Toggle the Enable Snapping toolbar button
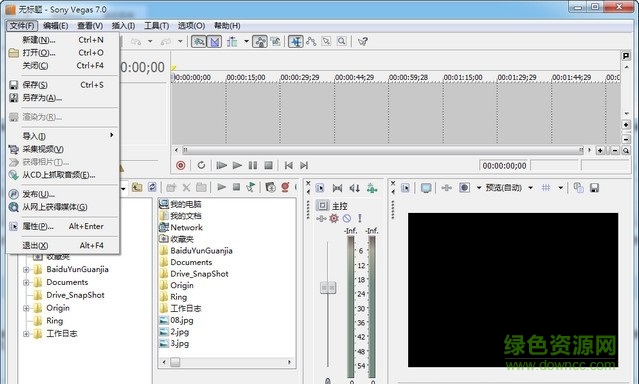The width and height of the screenshot is (639, 384). point(198,42)
